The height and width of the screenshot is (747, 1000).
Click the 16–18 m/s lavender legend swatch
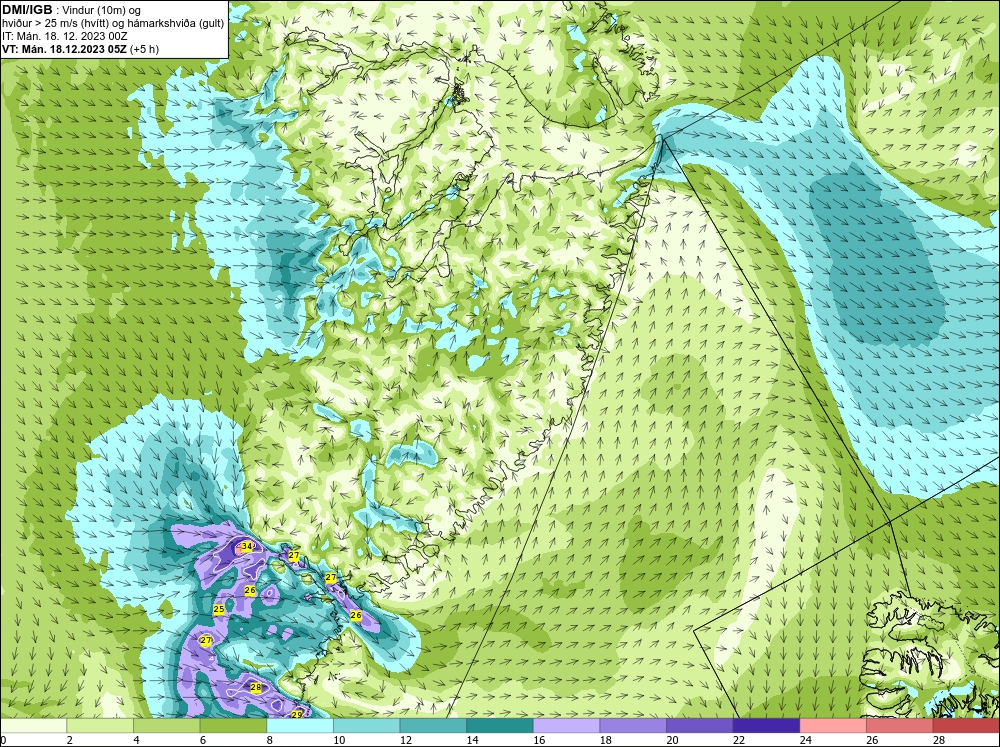[566, 726]
